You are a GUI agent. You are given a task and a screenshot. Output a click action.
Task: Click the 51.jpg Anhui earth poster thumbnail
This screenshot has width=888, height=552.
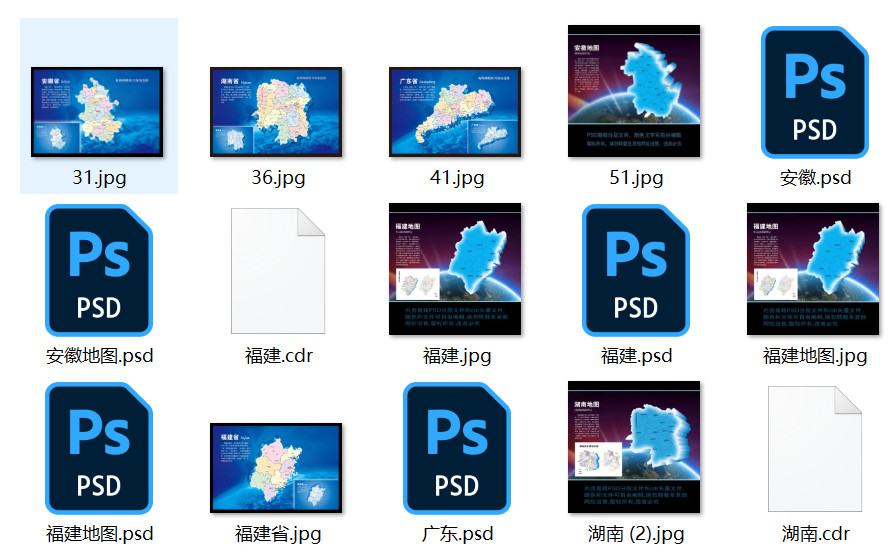click(x=634, y=91)
